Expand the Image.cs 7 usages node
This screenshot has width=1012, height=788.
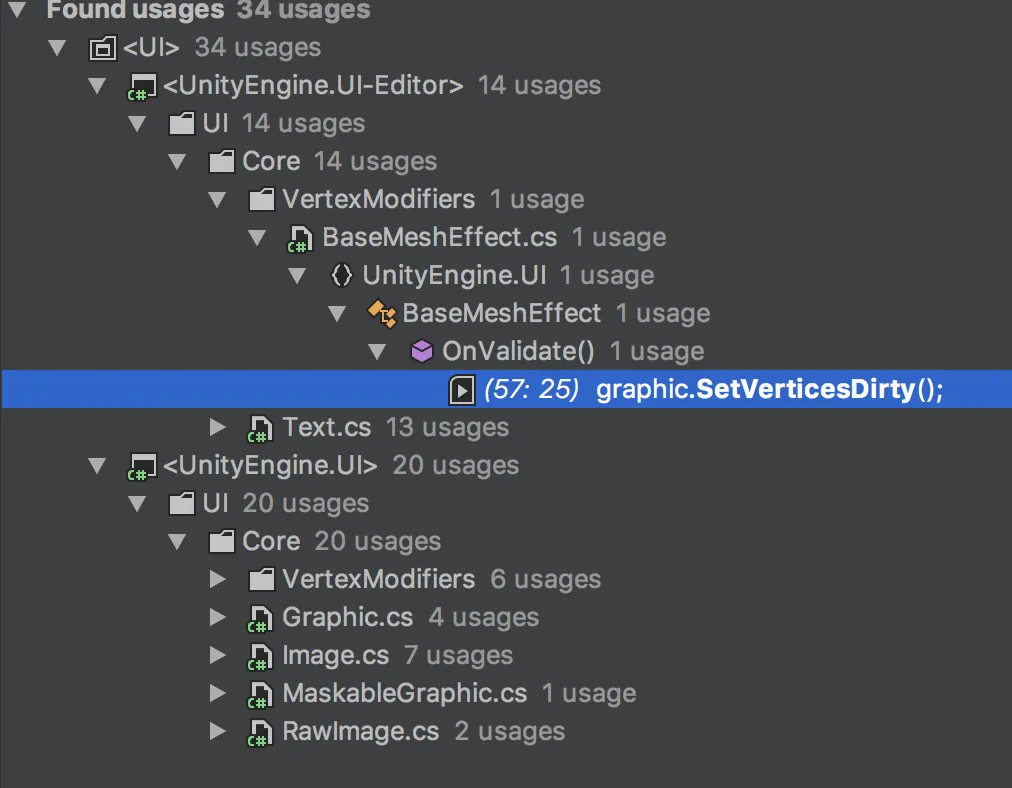(x=218, y=655)
